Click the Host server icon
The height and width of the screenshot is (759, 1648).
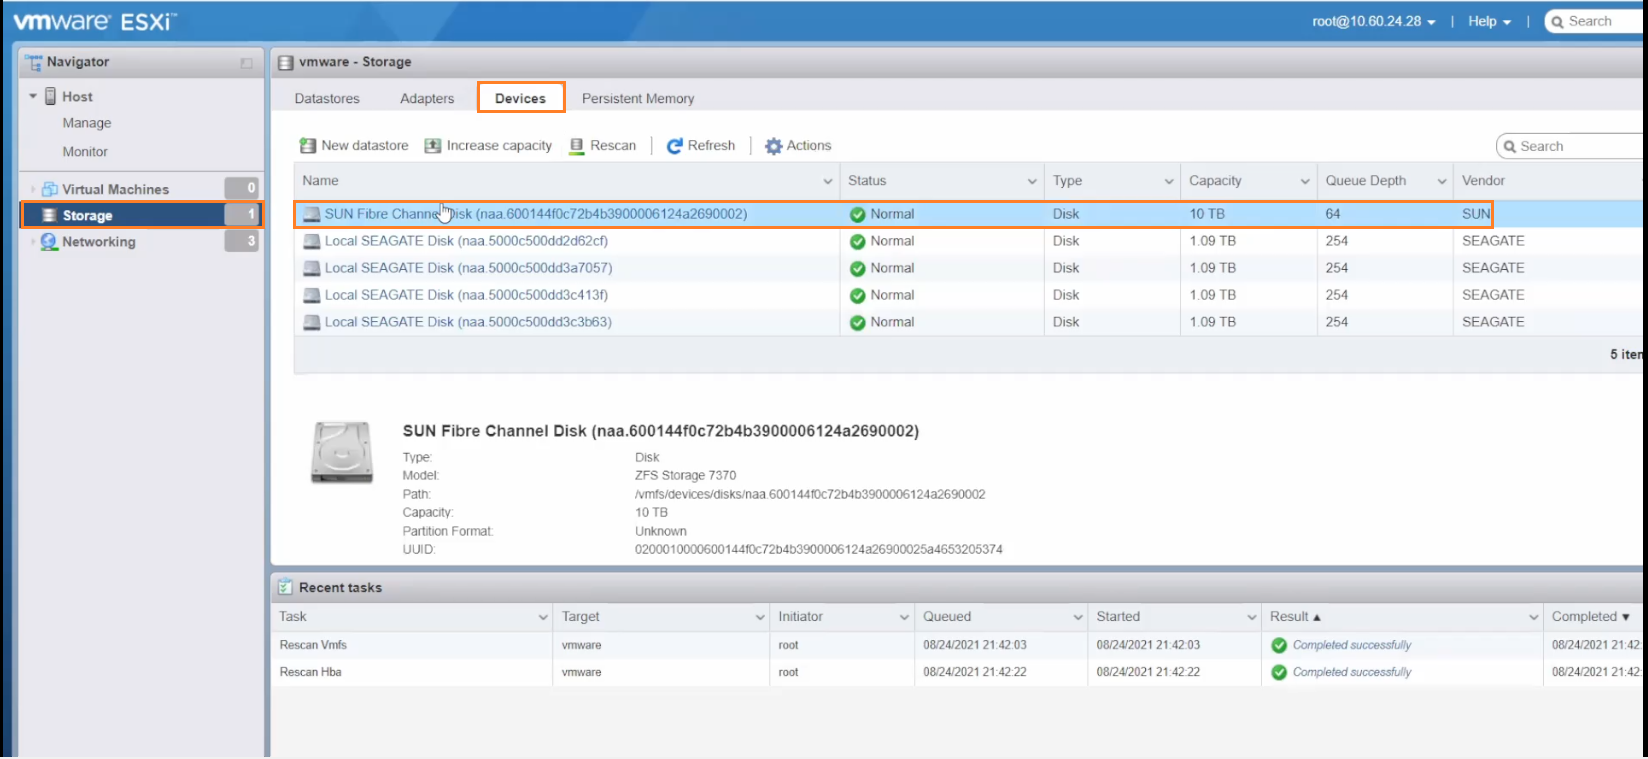50,96
